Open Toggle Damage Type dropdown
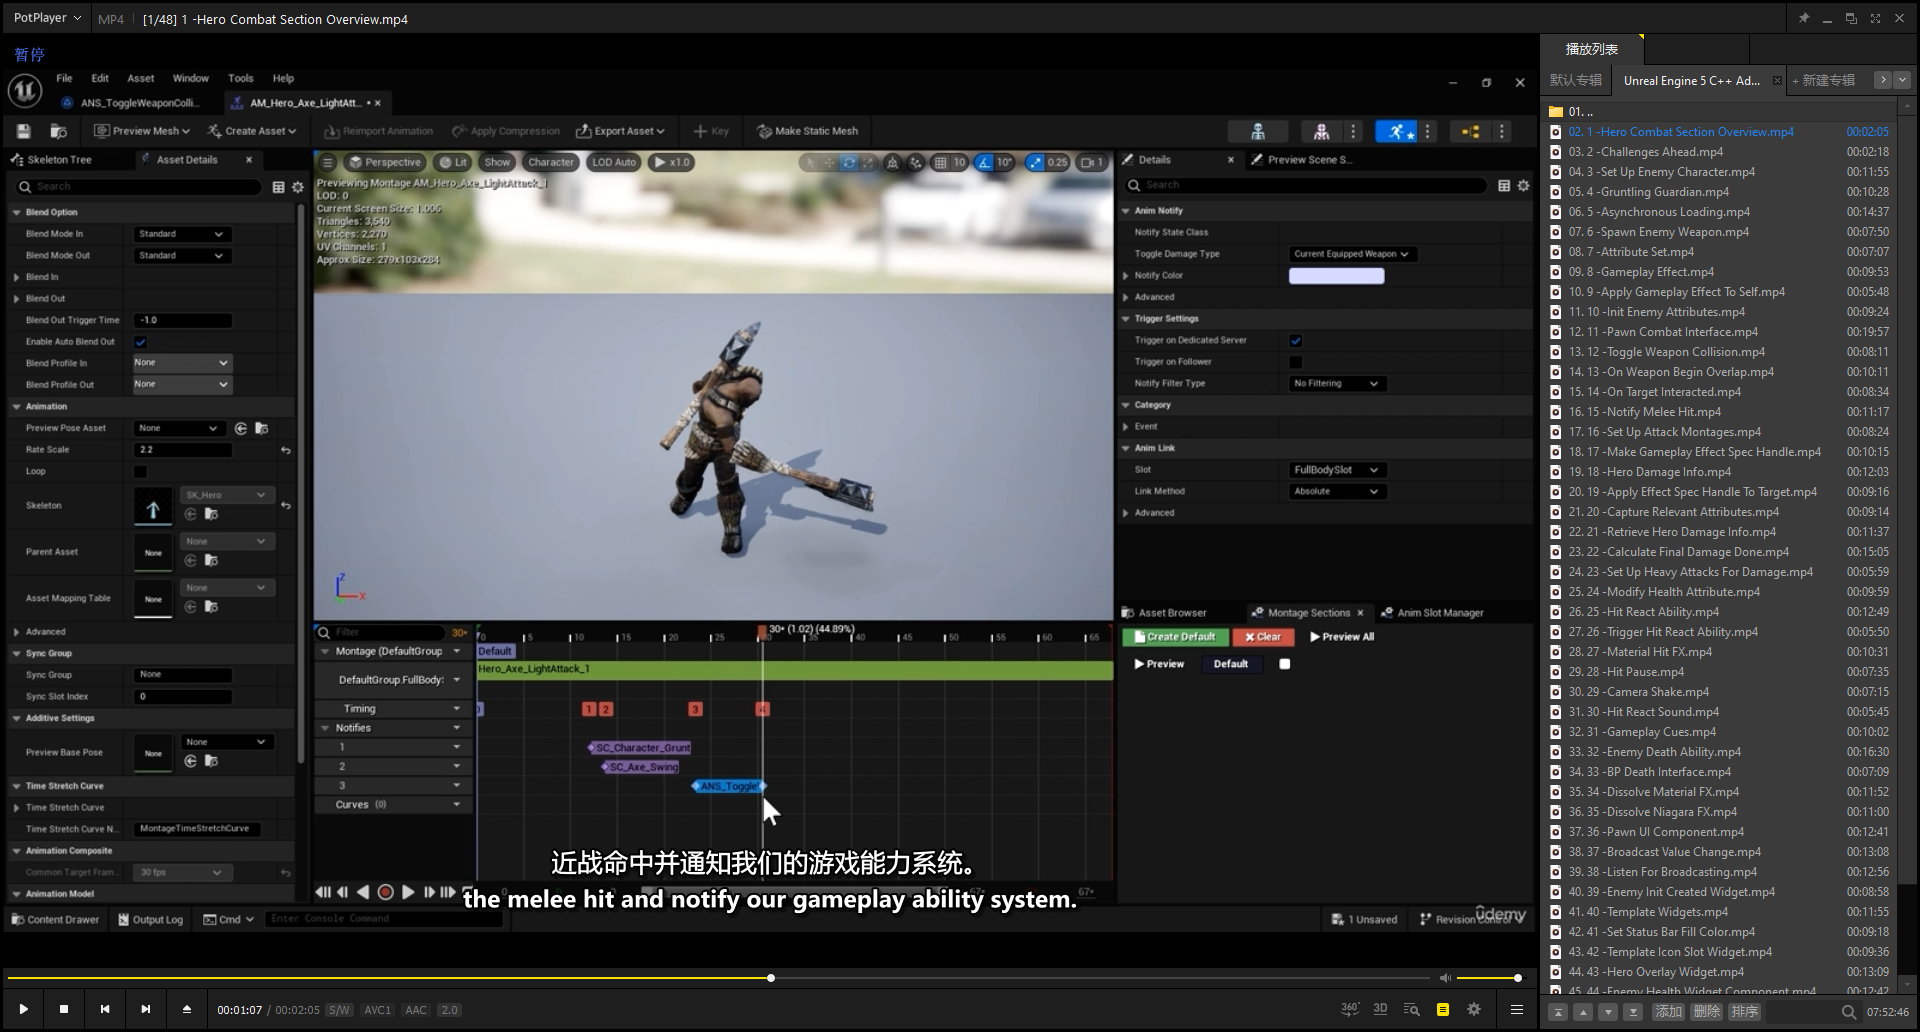Viewport: 1920px width, 1032px height. (x=1351, y=254)
